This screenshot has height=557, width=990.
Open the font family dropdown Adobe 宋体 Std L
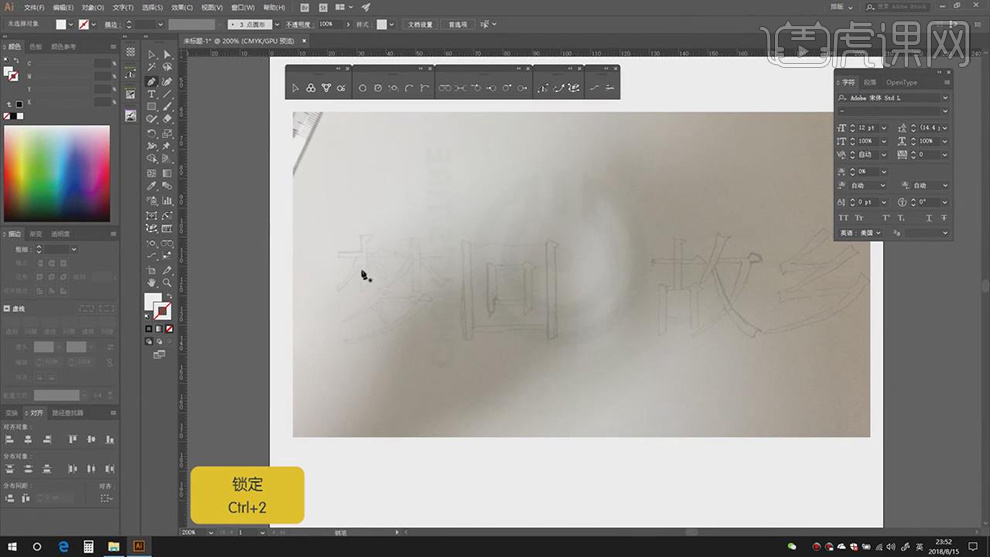[945, 98]
